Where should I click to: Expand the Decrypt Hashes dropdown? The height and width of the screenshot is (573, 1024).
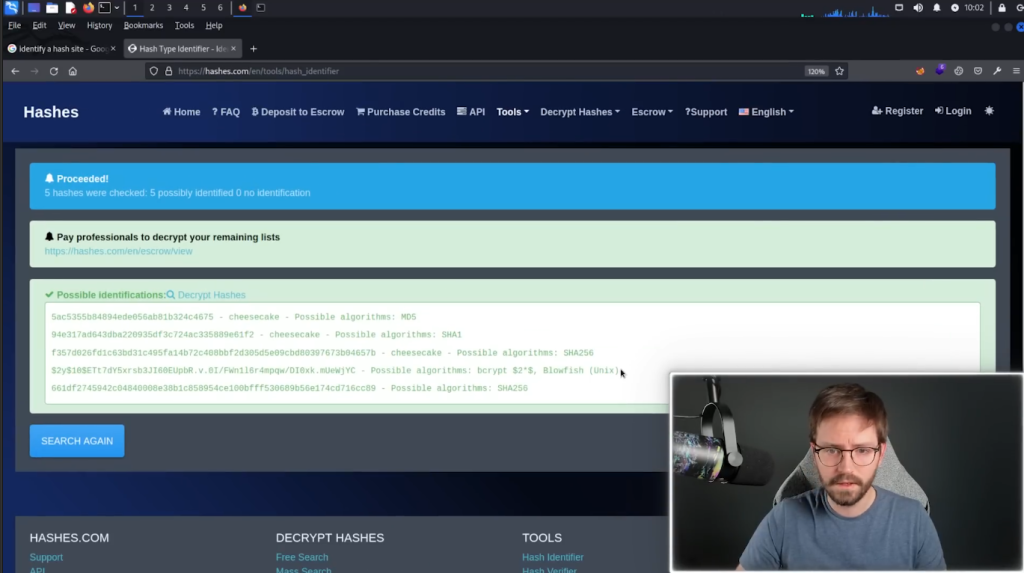tap(580, 112)
